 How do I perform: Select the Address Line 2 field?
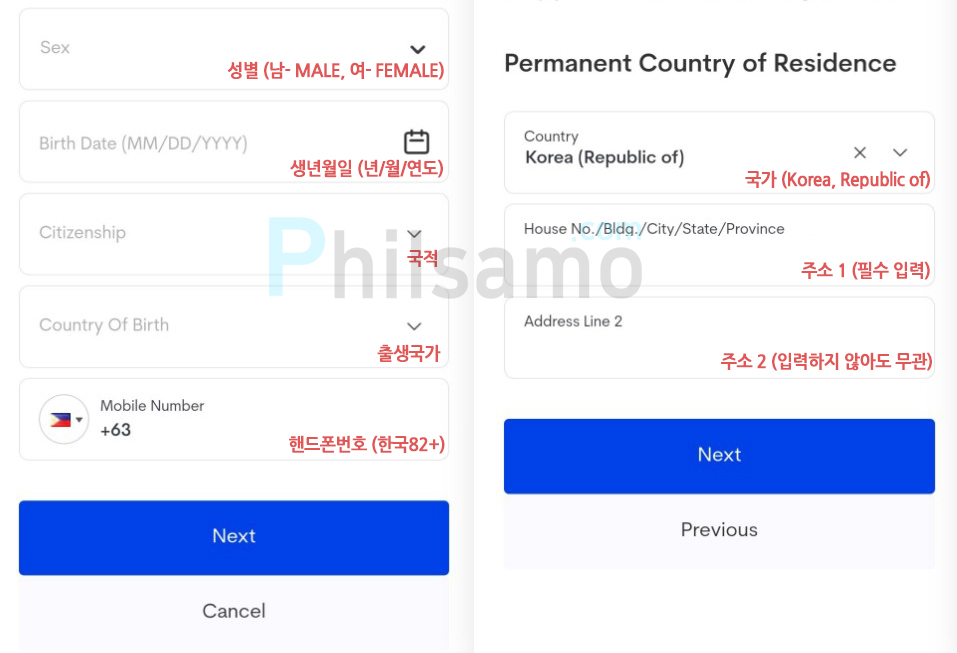pos(719,337)
